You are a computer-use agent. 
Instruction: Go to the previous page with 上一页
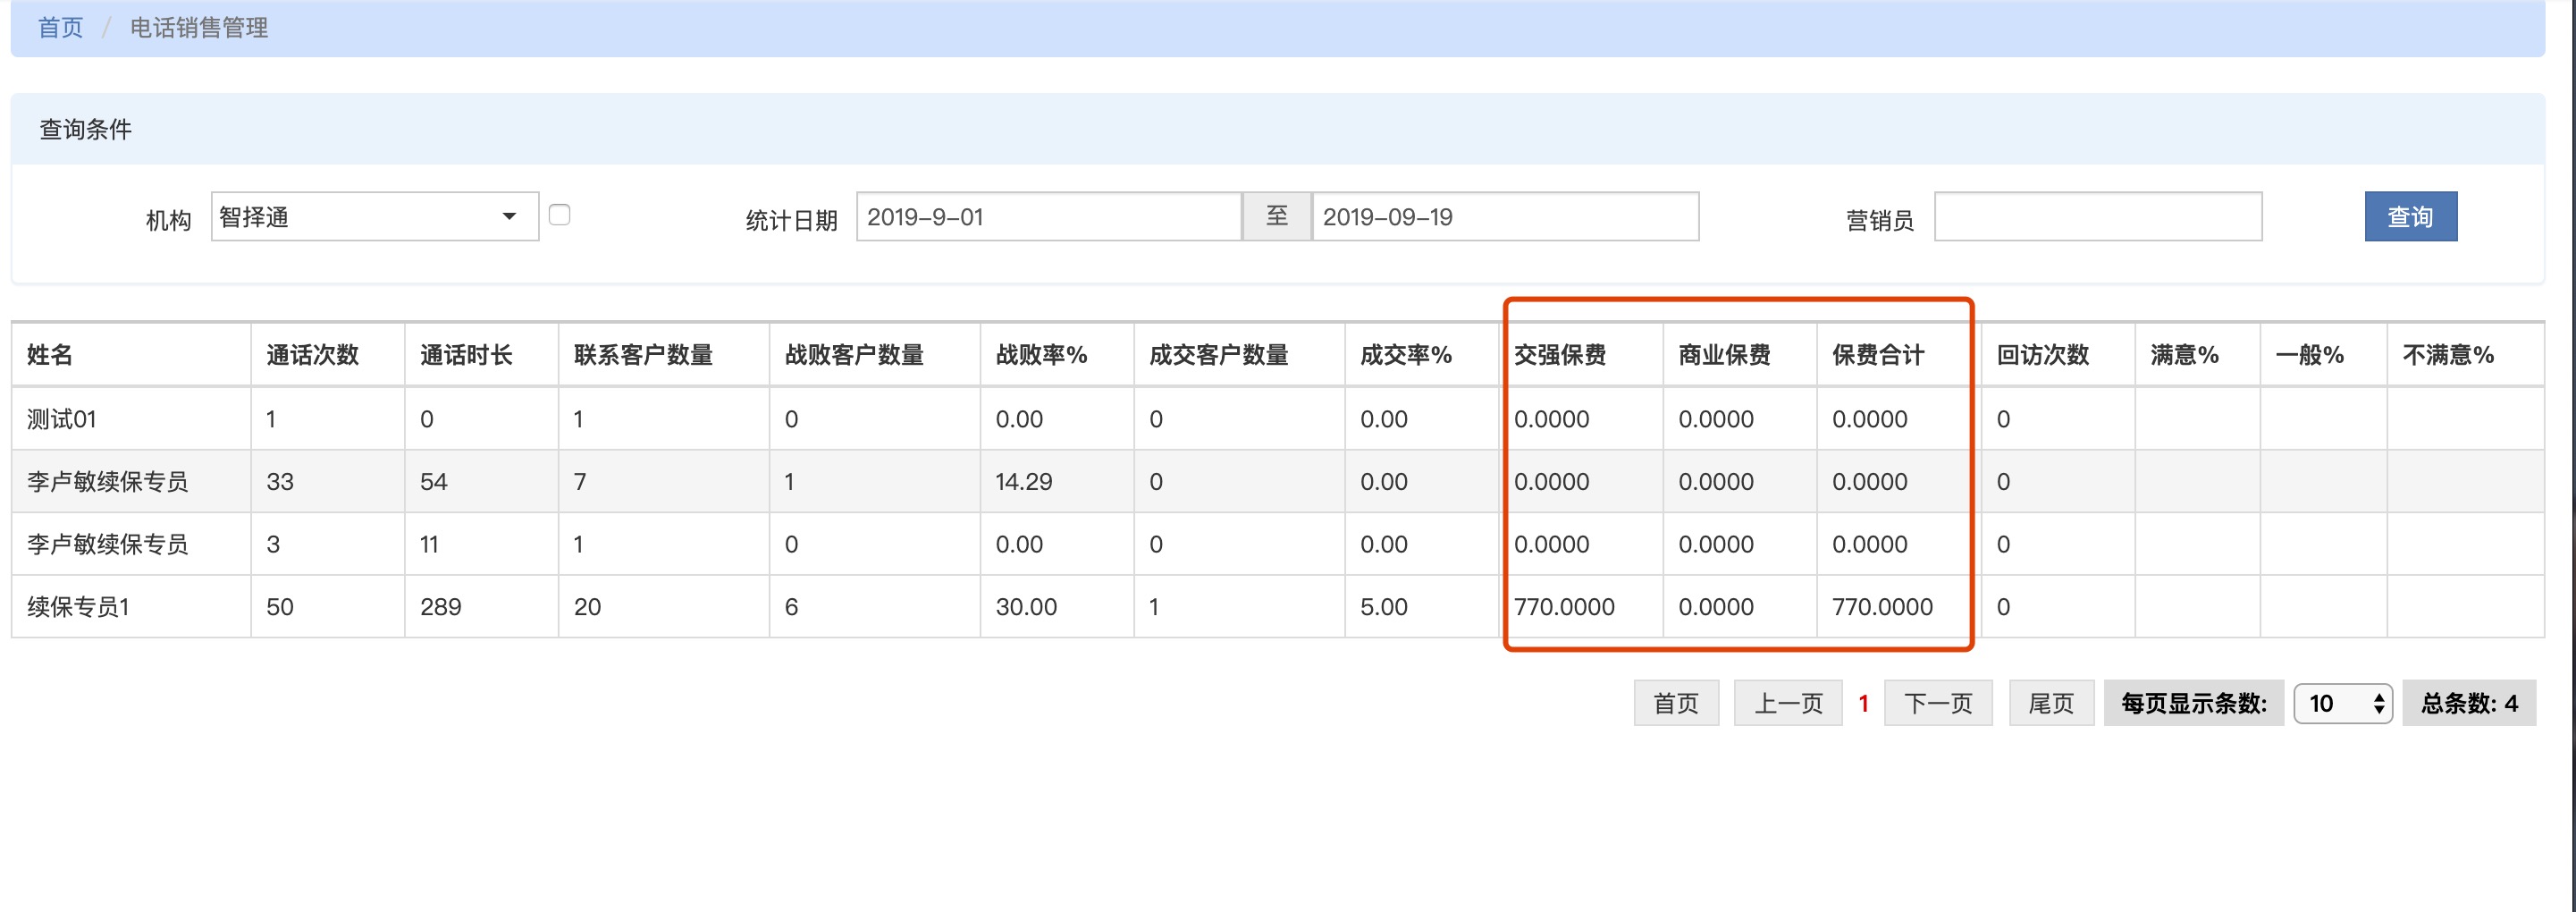pos(1788,703)
